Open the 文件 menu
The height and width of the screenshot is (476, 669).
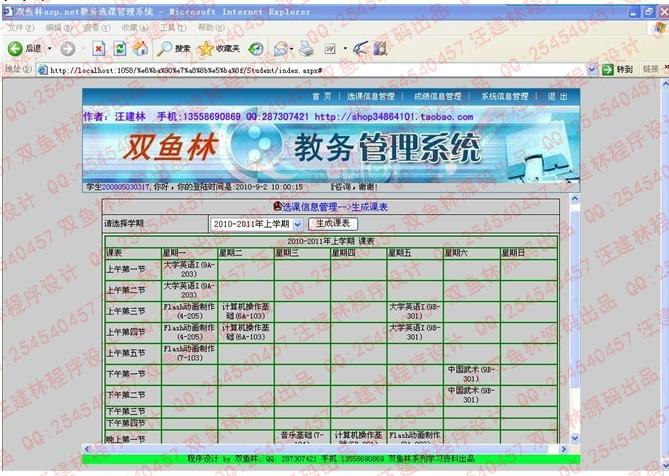click(x=21, y=28)
